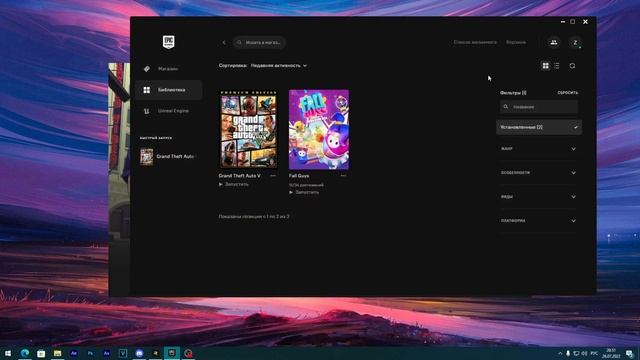This screenshot has width=640, height=360.
Task: Launch Grand Theft Auto from quick launch
Action: click(x=168, y=156)
